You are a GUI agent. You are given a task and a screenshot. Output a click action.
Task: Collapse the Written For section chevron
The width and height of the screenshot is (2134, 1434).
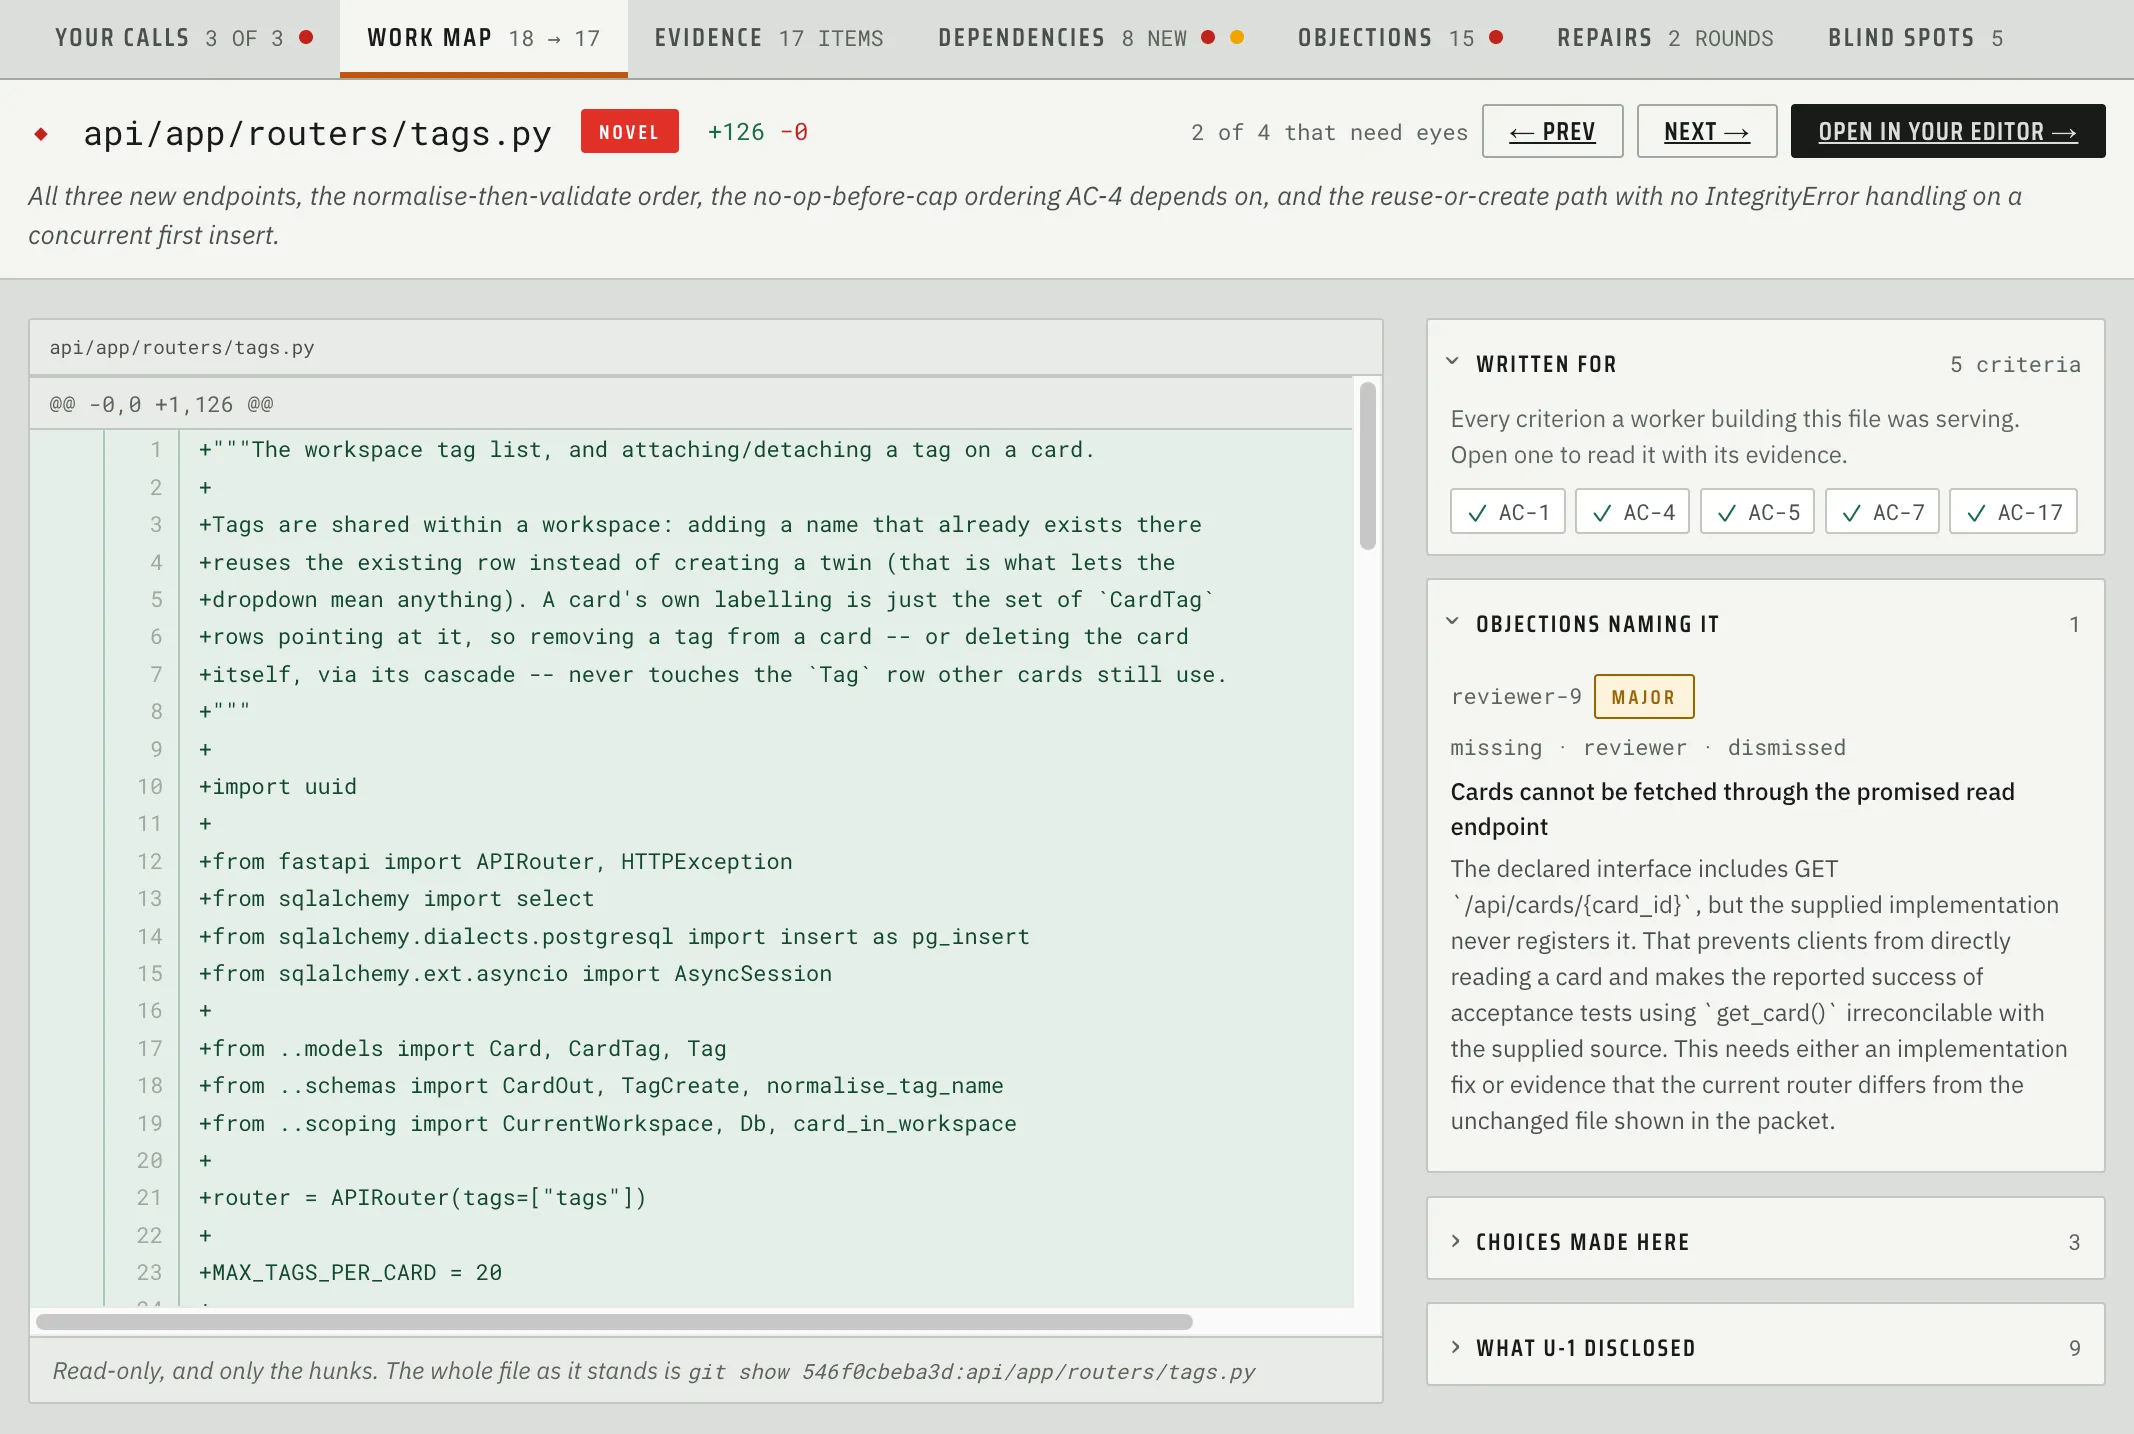pos(1453,362)
